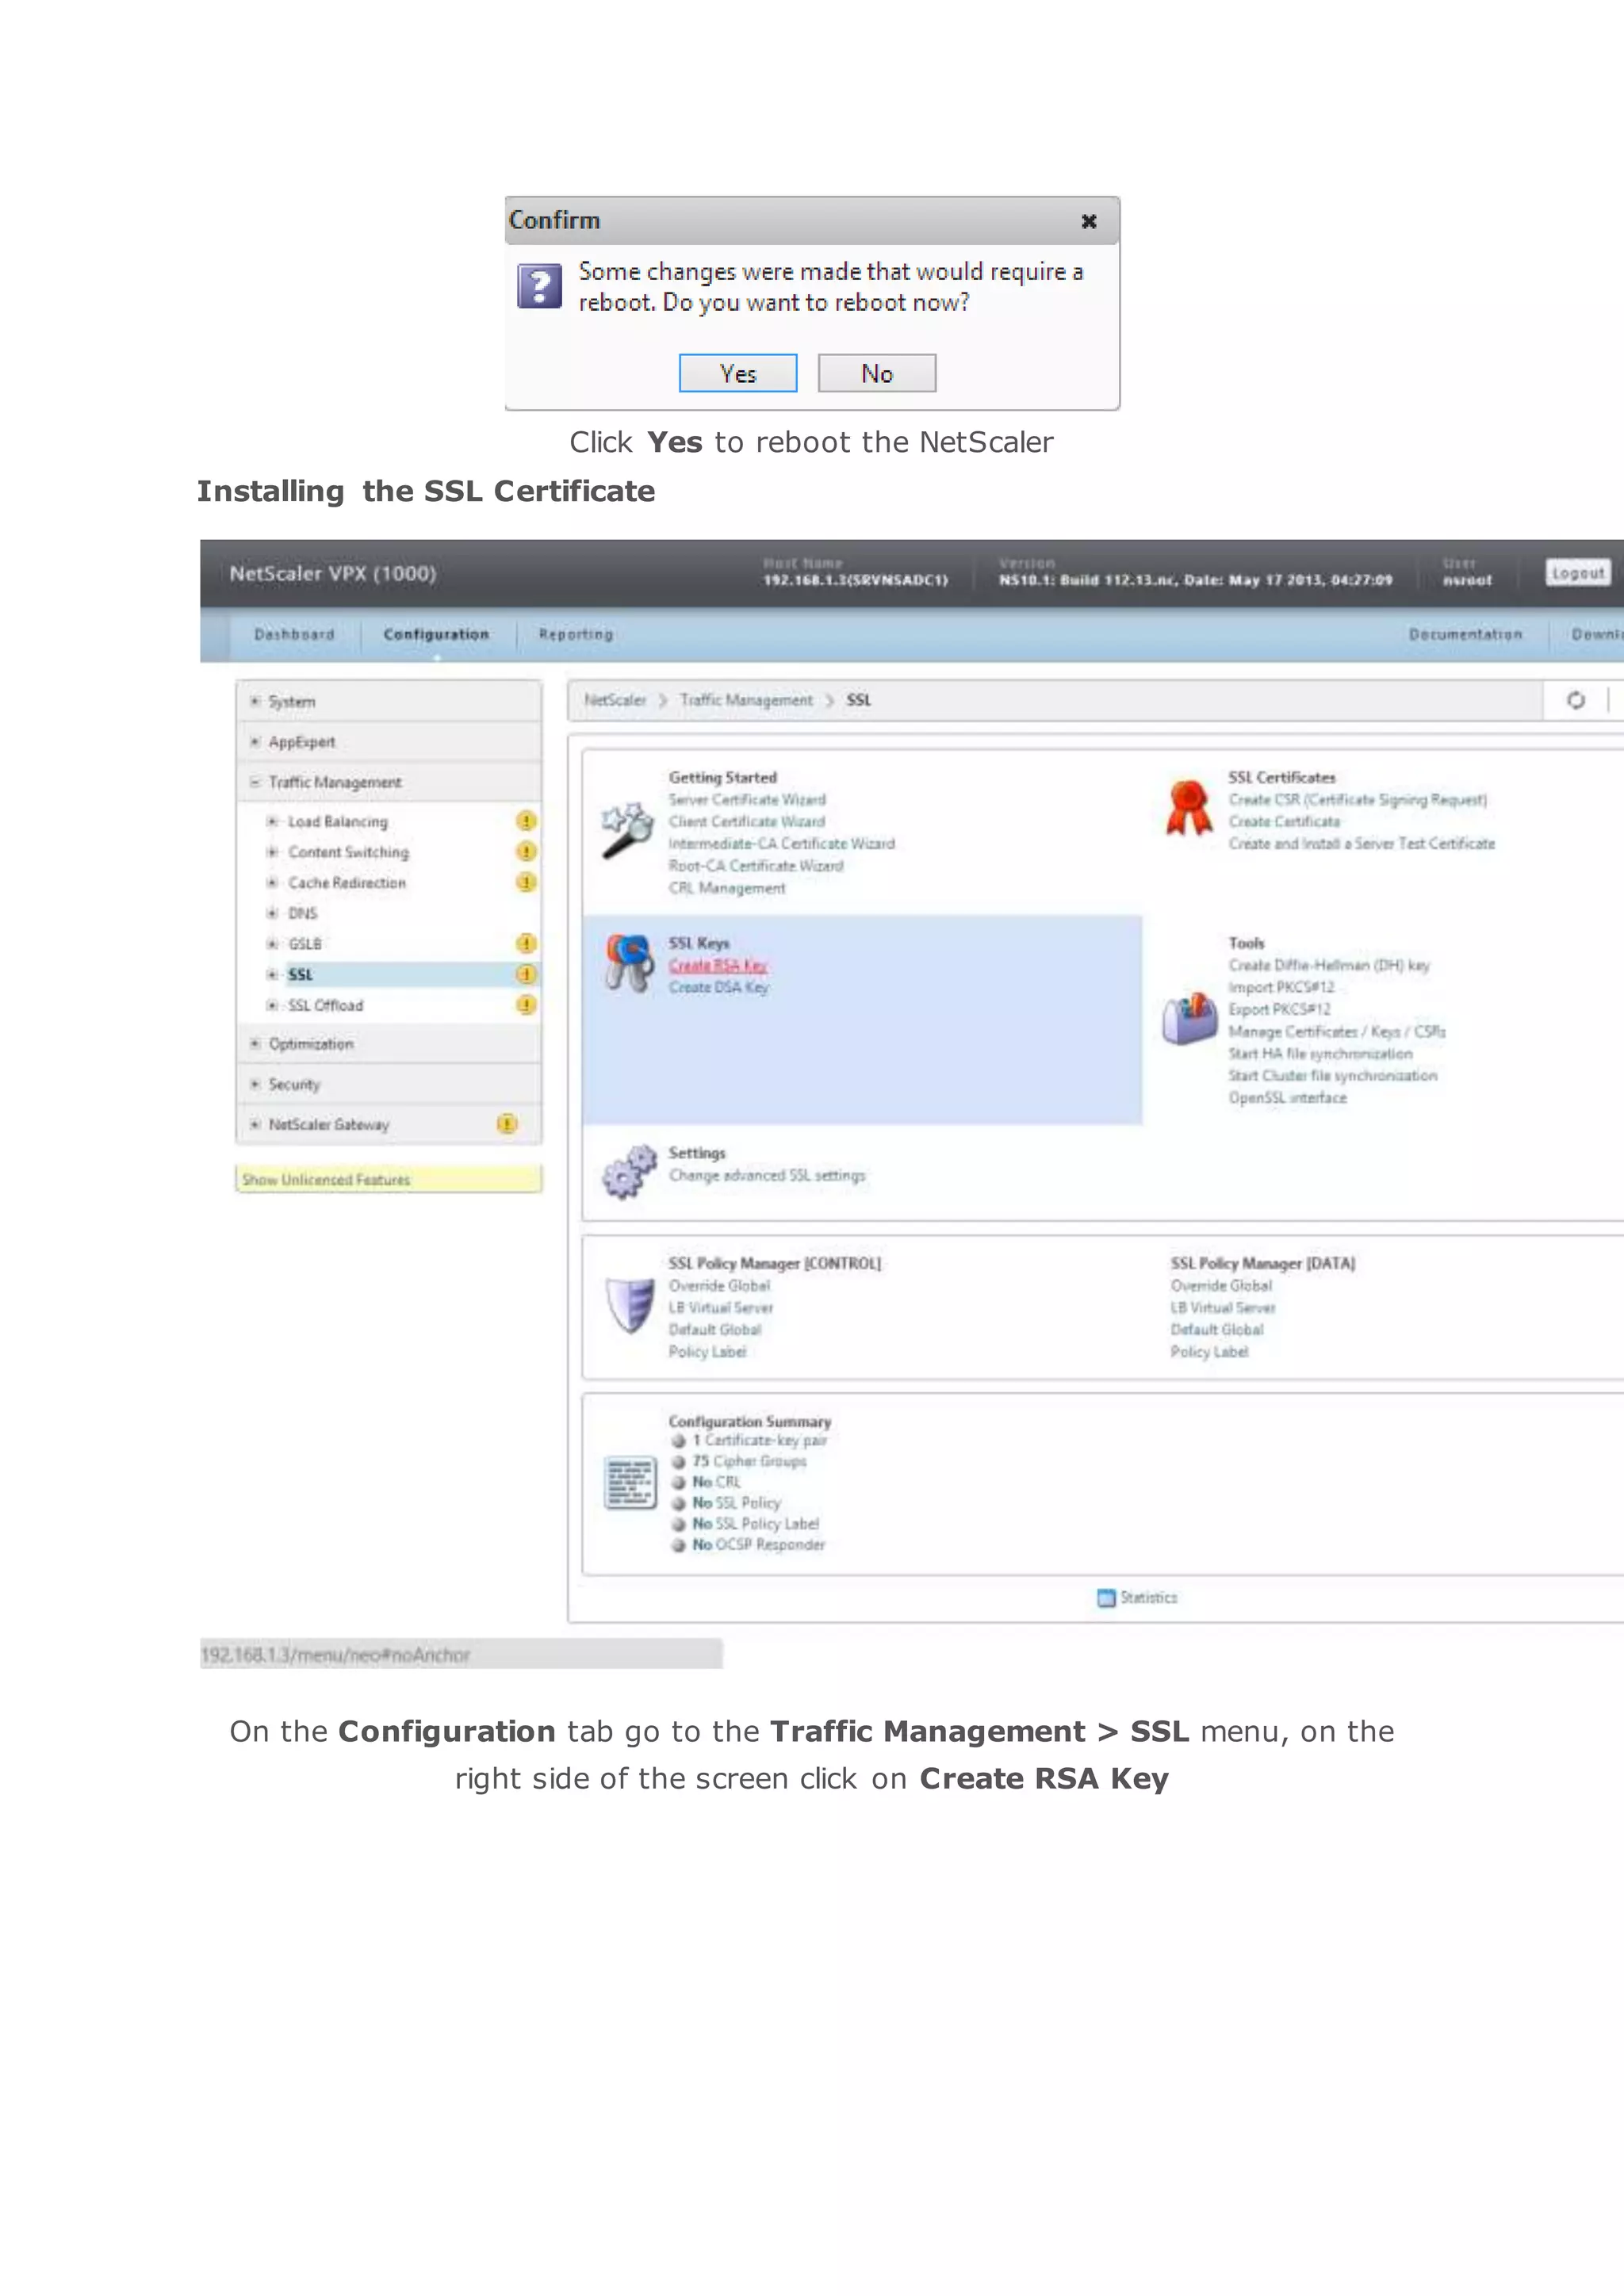Image resolution: width=1624 pixels, height=2296 pixels.
Task: Click Show Unlicensed Features bar
Action: (x=388, y=1179)
